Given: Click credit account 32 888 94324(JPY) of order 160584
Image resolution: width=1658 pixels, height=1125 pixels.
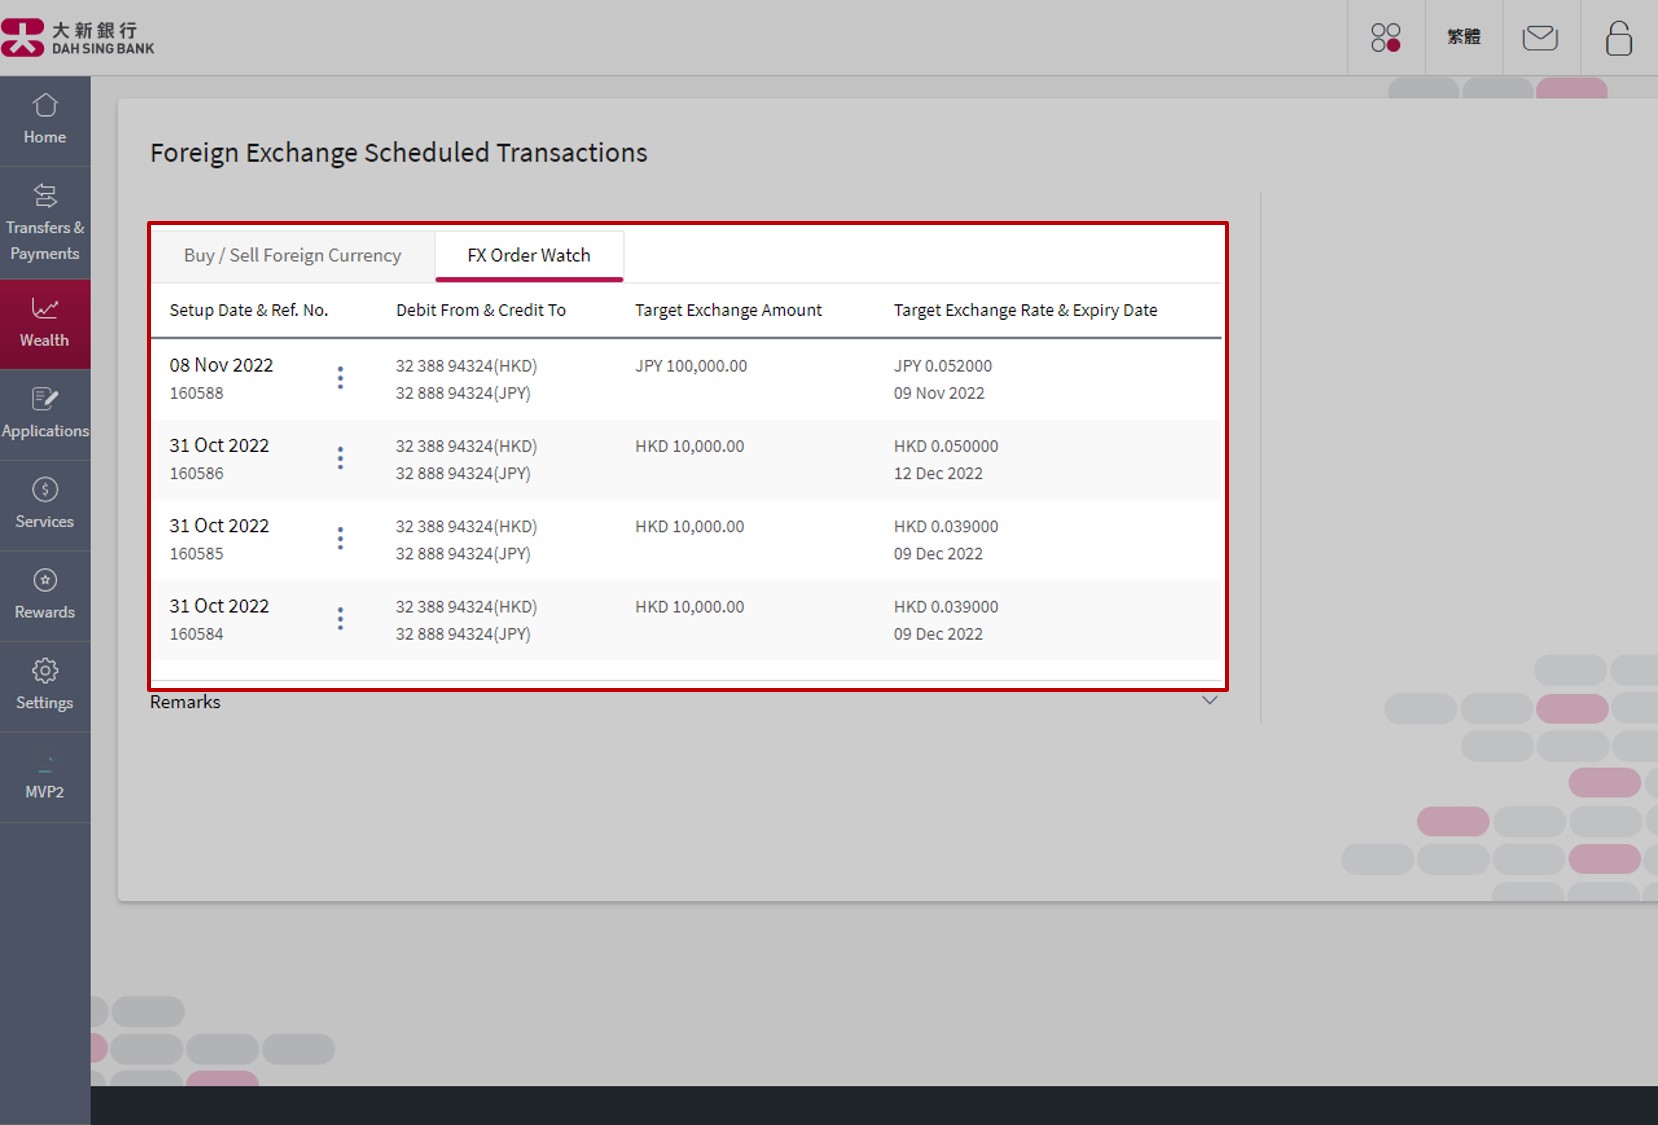Looking at the screenshot, I should [463, 634].
